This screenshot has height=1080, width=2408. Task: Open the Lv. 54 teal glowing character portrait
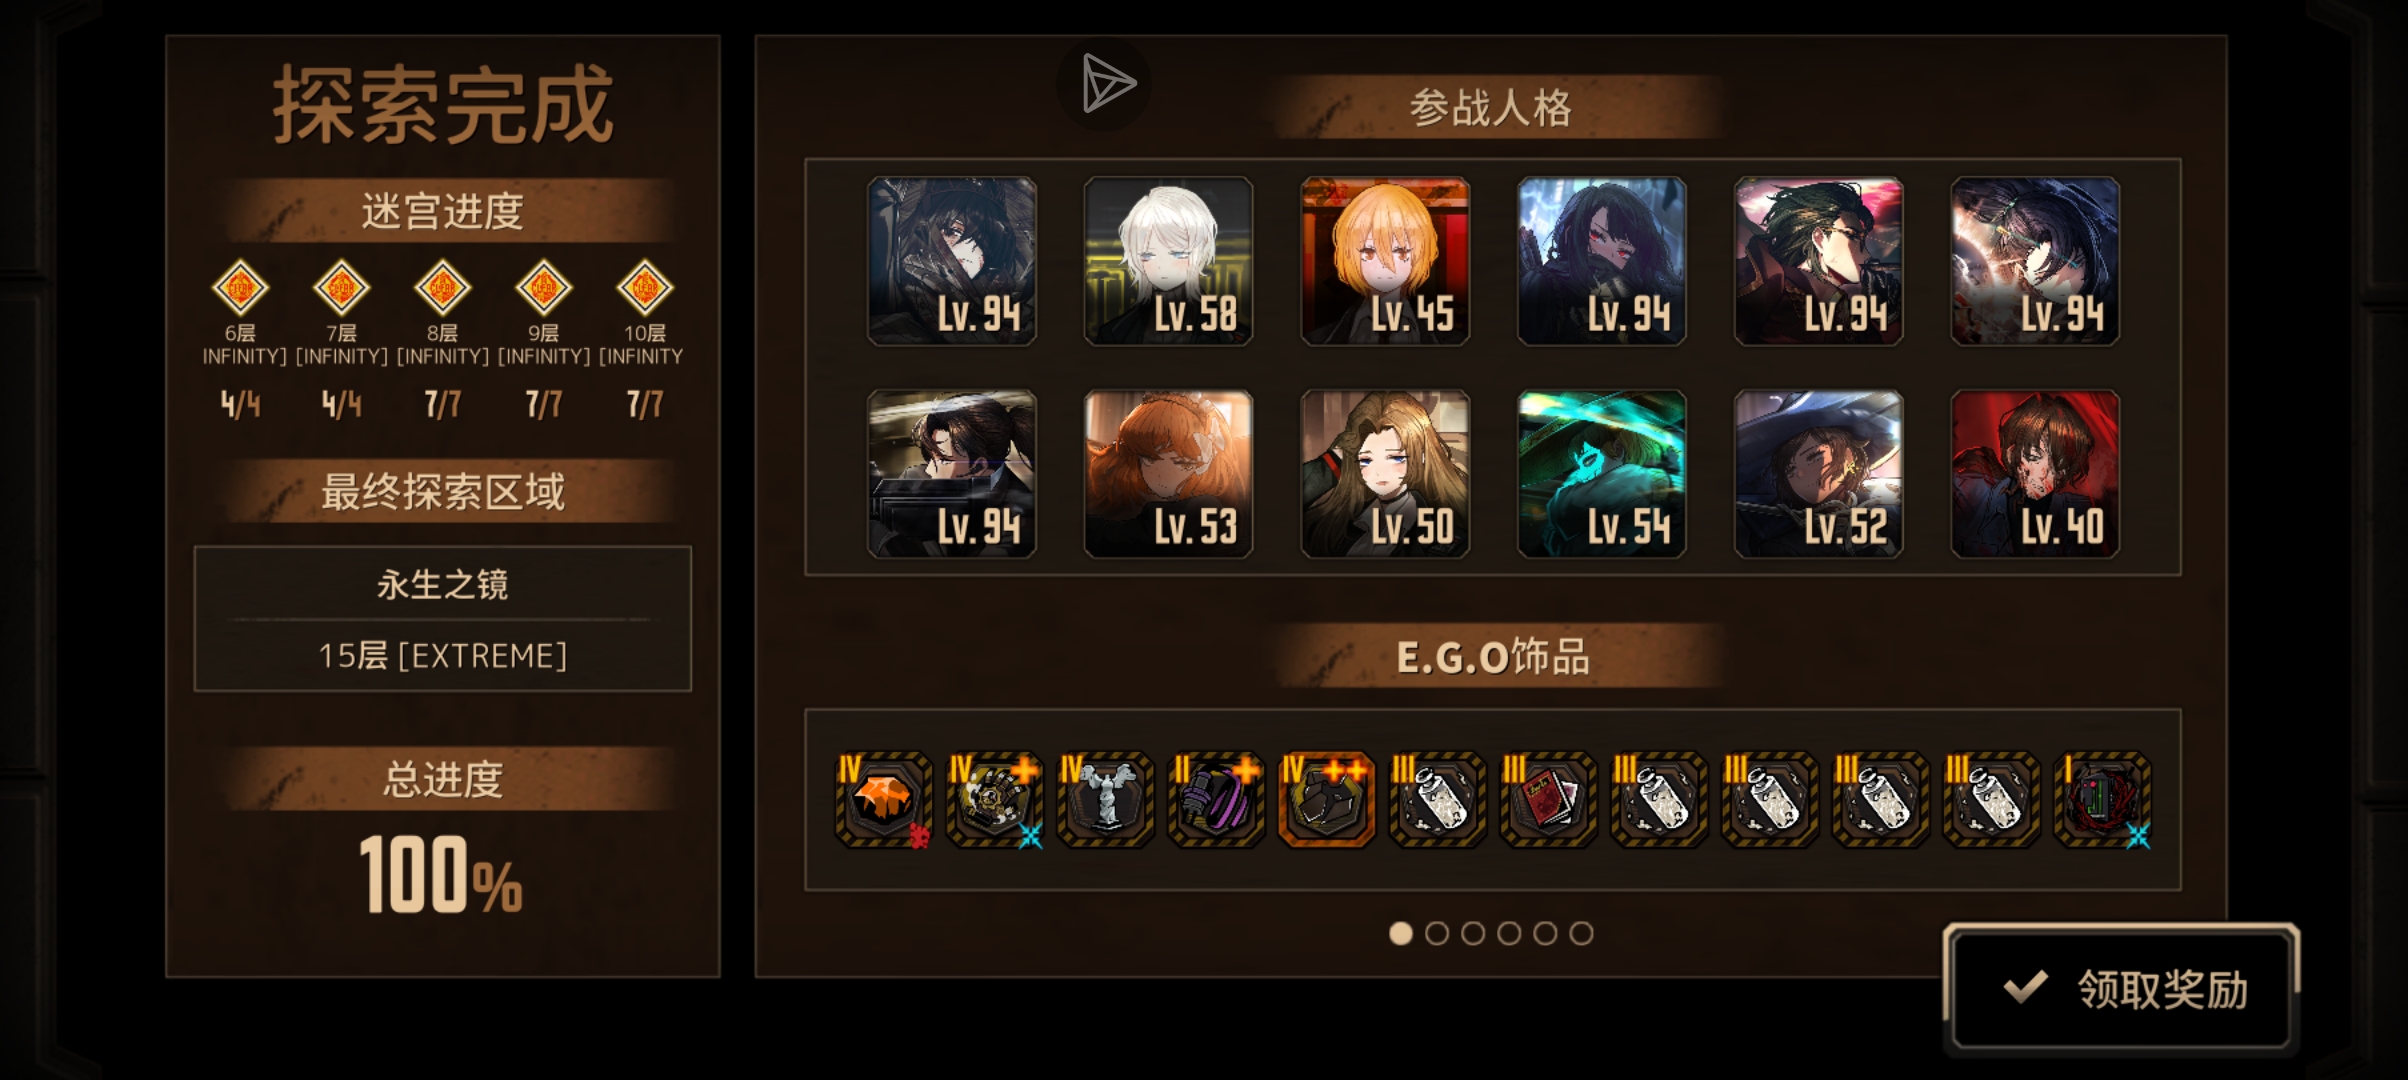point(1602,474)
